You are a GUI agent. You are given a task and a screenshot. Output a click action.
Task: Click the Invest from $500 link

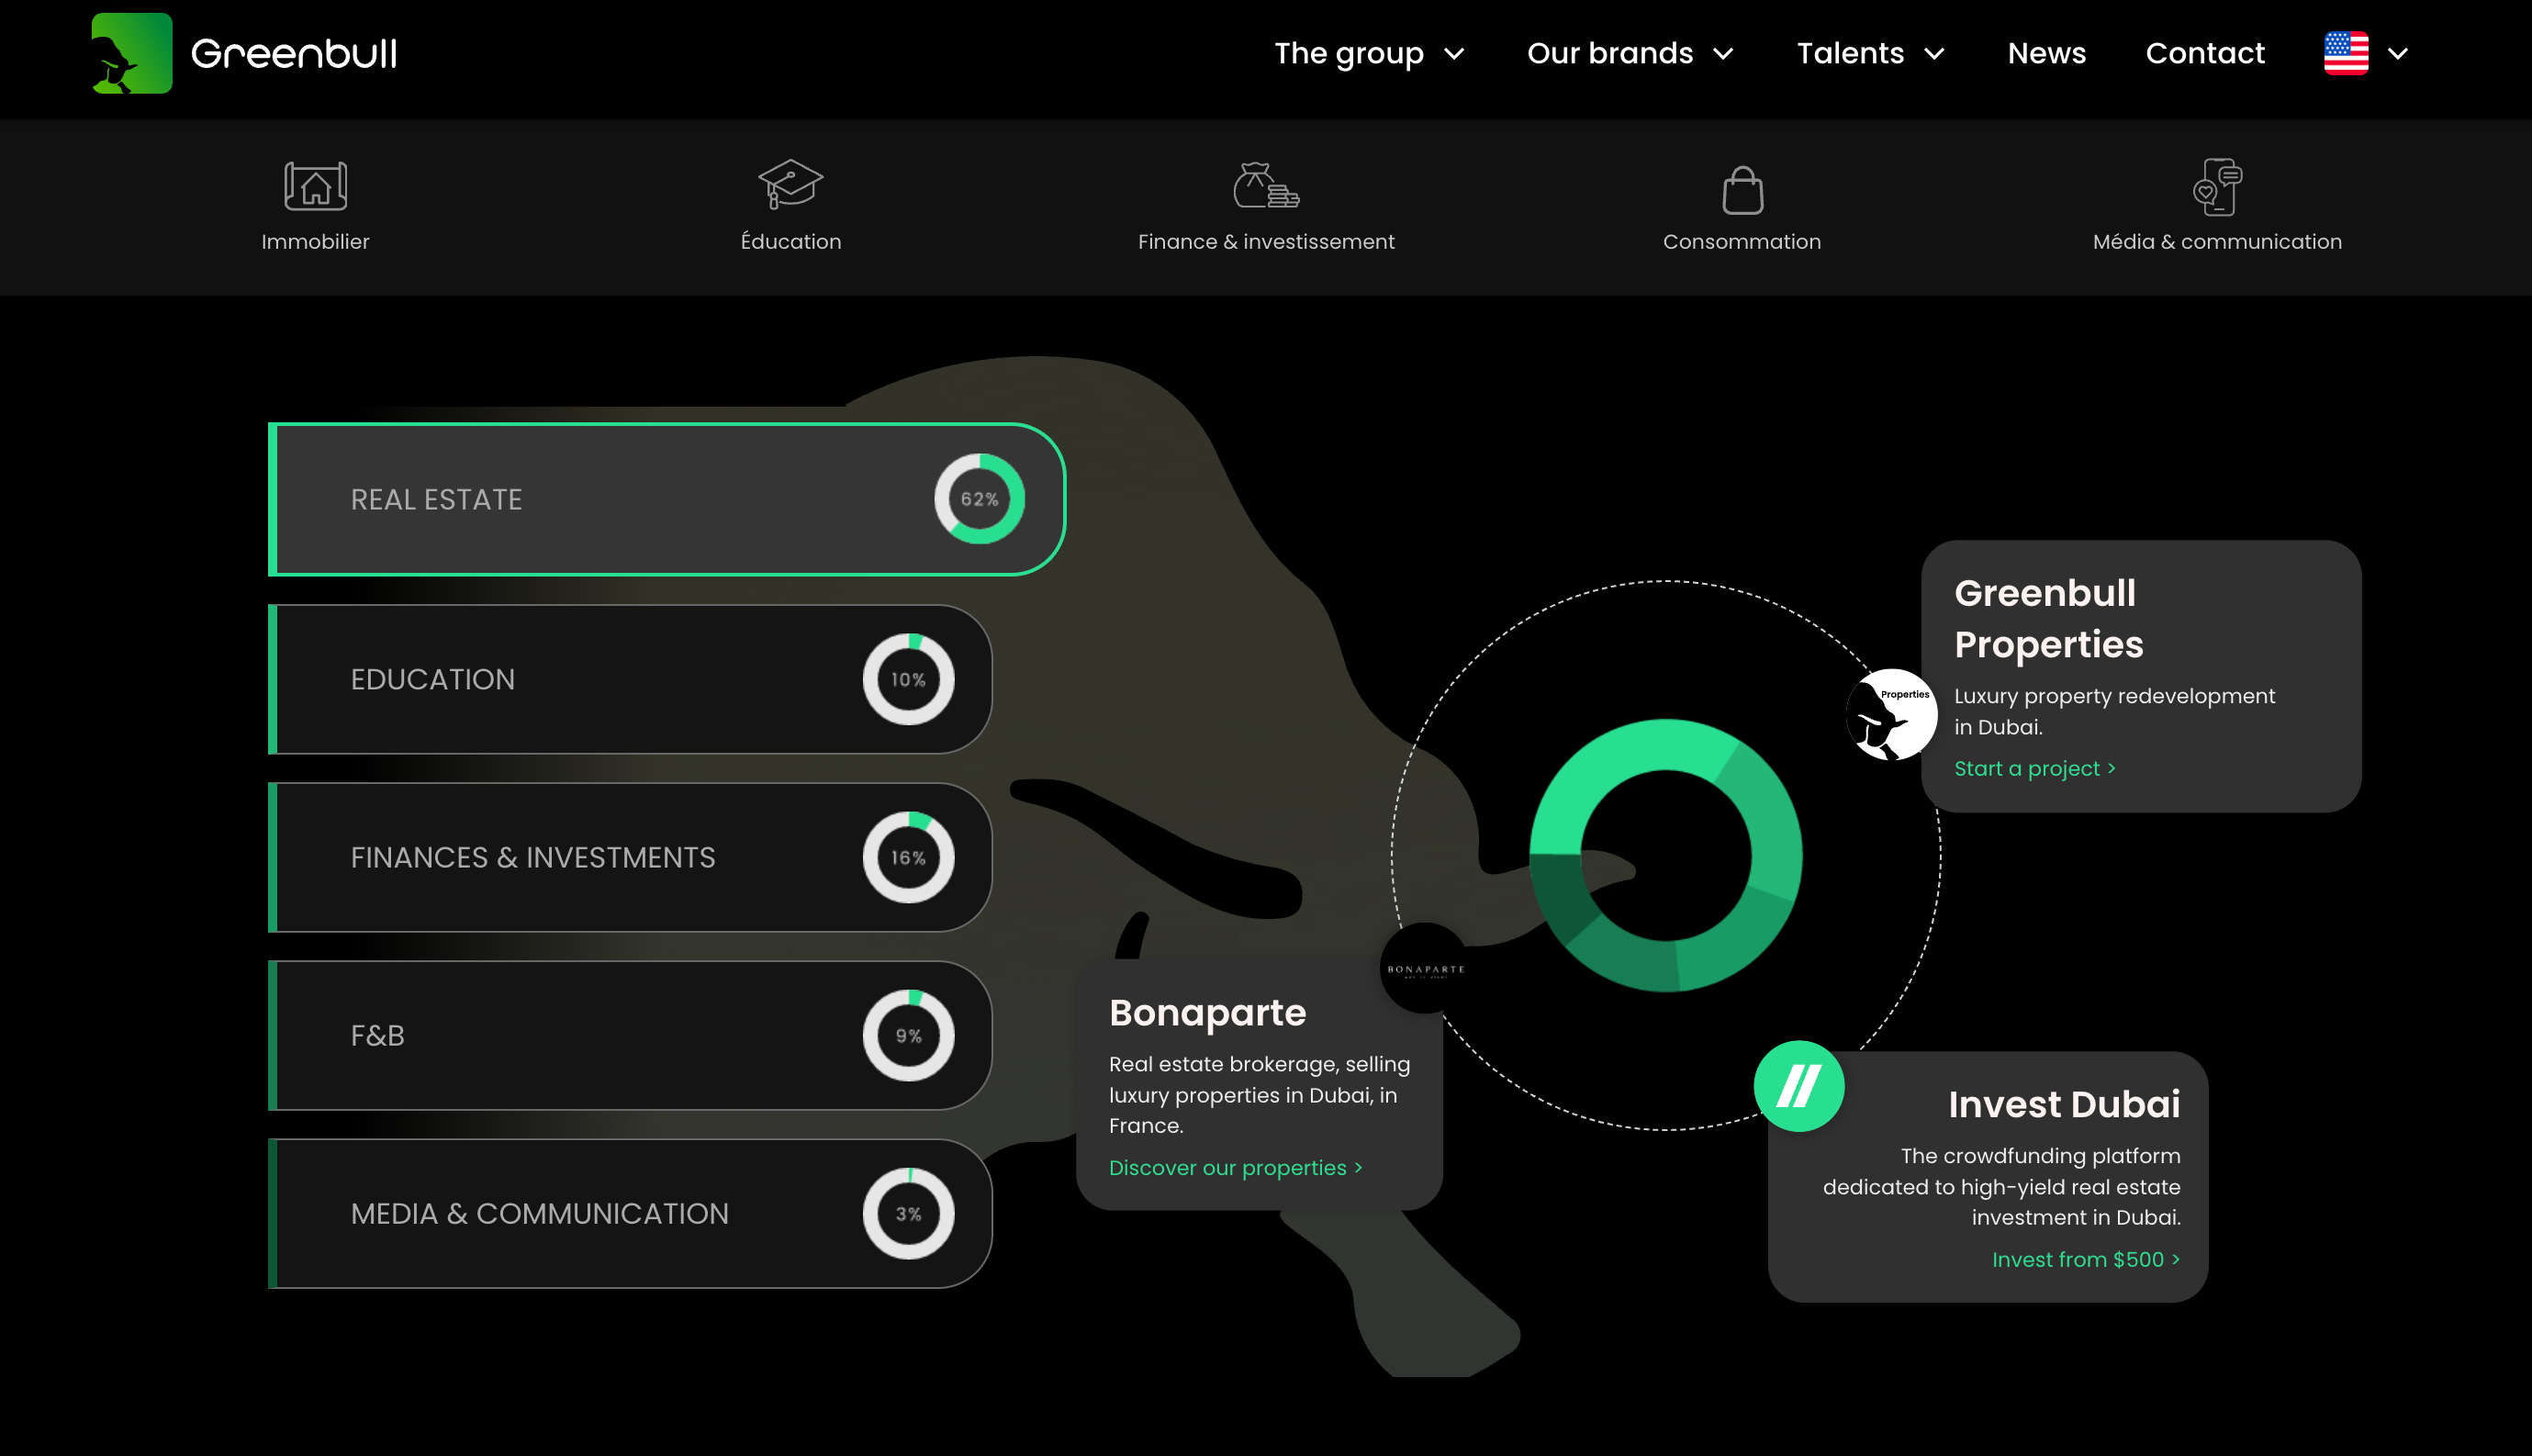[2085, 1259]
